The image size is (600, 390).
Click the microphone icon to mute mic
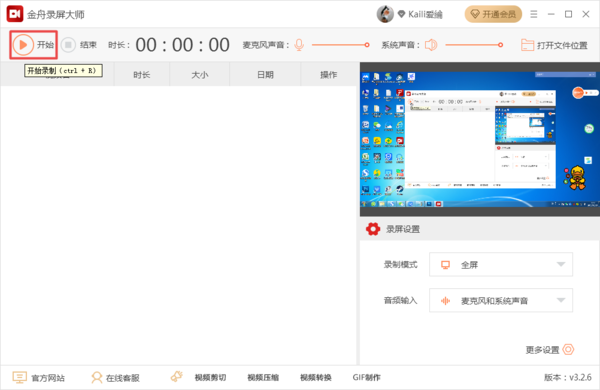pos(299,45)
